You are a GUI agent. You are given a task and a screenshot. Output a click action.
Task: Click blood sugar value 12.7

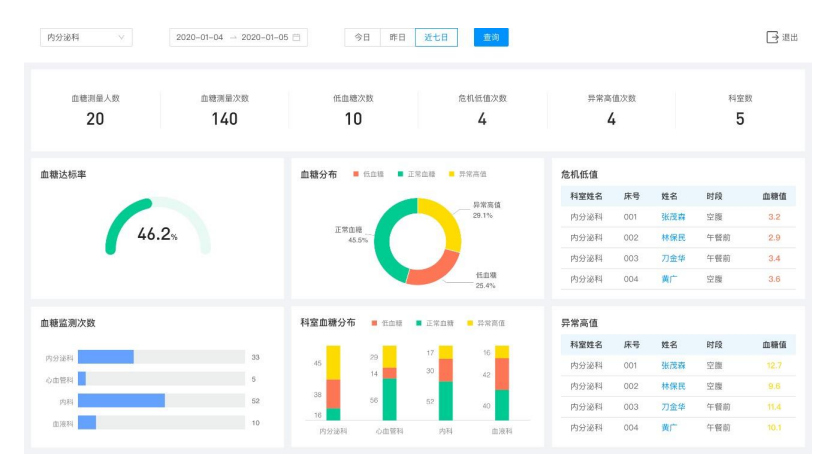(x=774, y=365)
